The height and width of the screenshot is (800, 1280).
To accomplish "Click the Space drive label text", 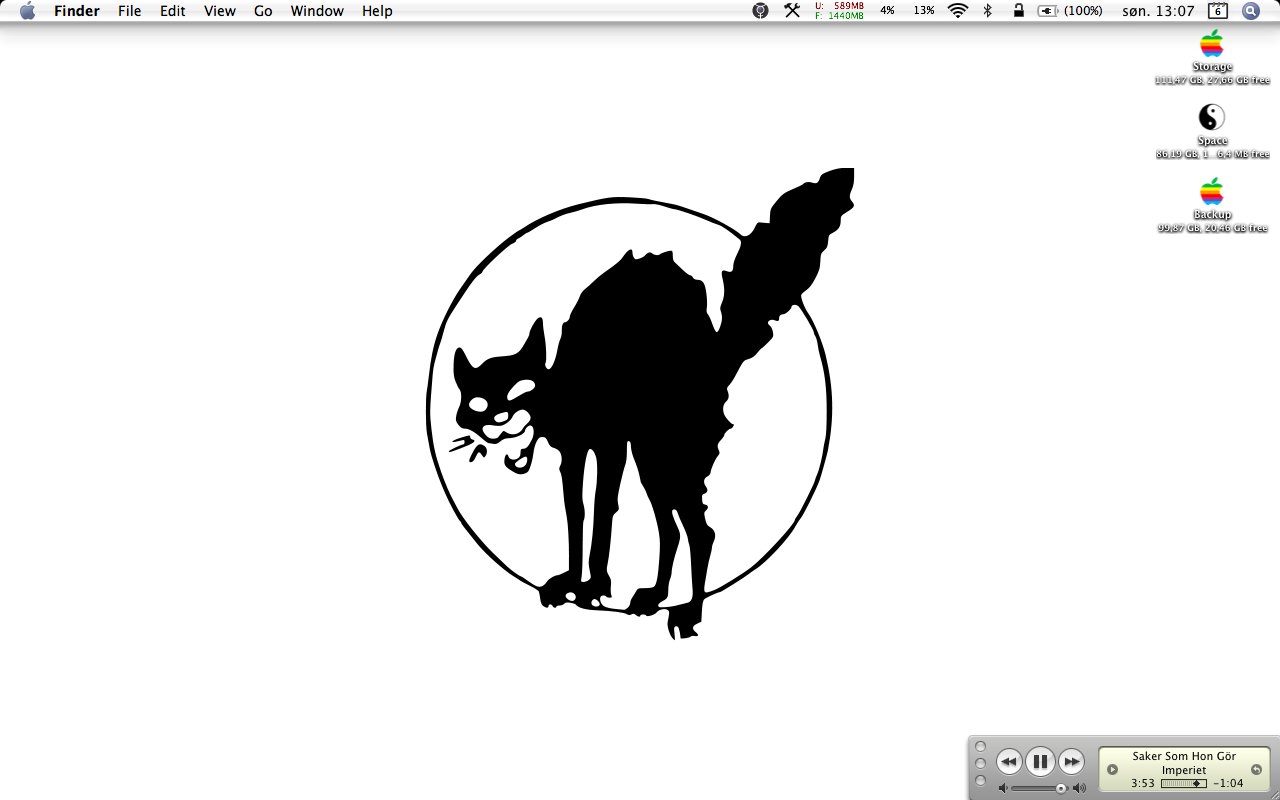I will tap(1212, 141).
